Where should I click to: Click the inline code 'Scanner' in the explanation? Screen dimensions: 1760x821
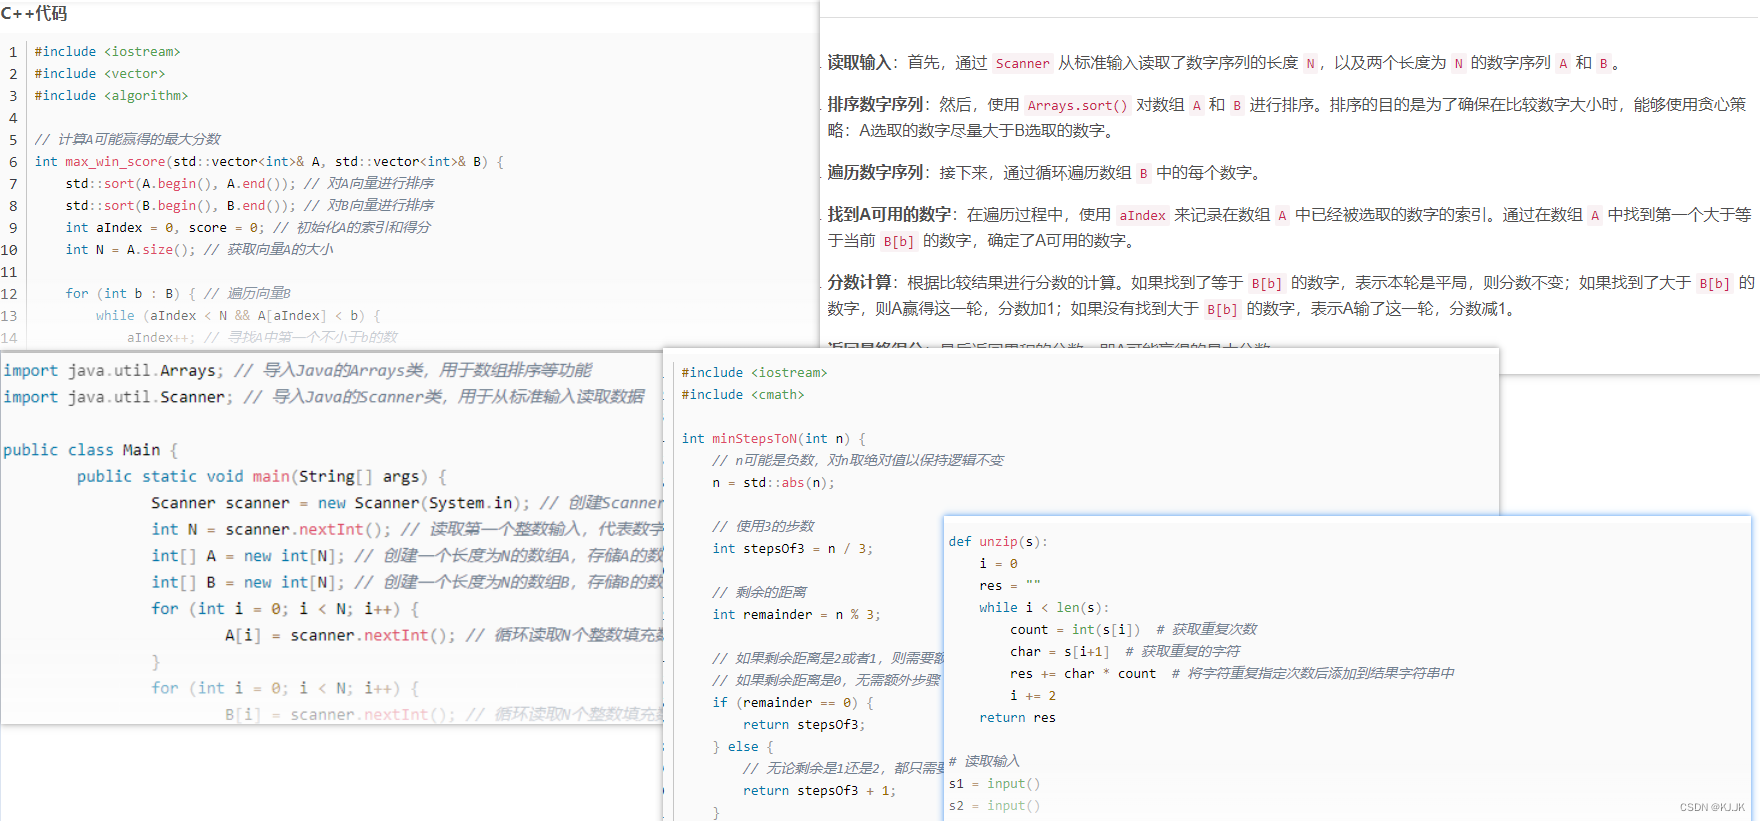1022,63
